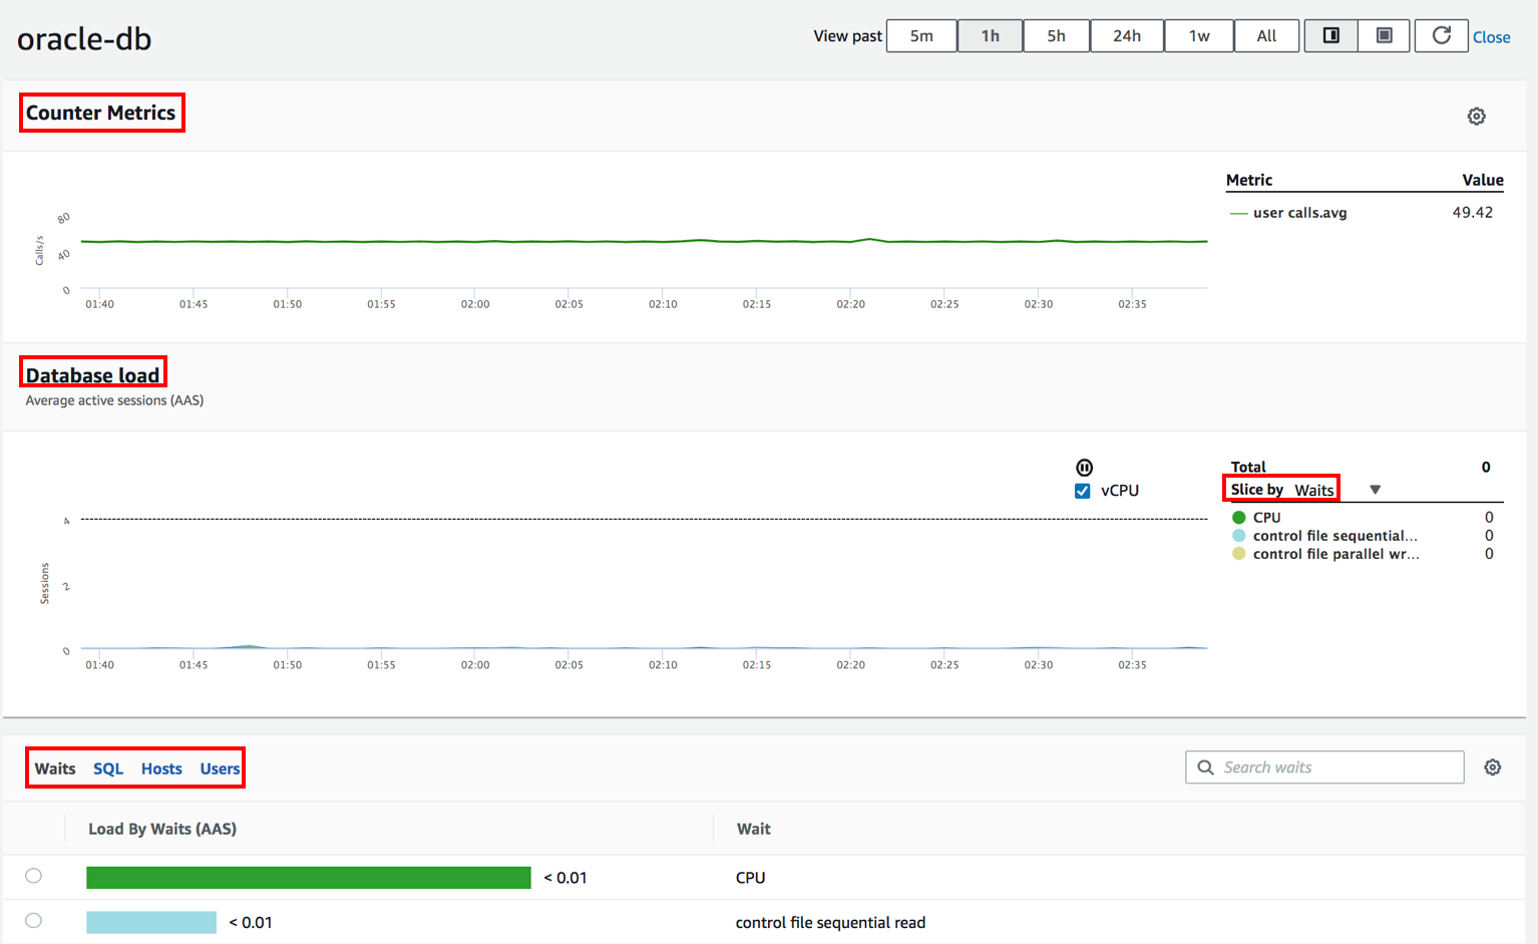Click the light blue sequential read load bar
1538x944 pixels.
[x=151, y=922]
